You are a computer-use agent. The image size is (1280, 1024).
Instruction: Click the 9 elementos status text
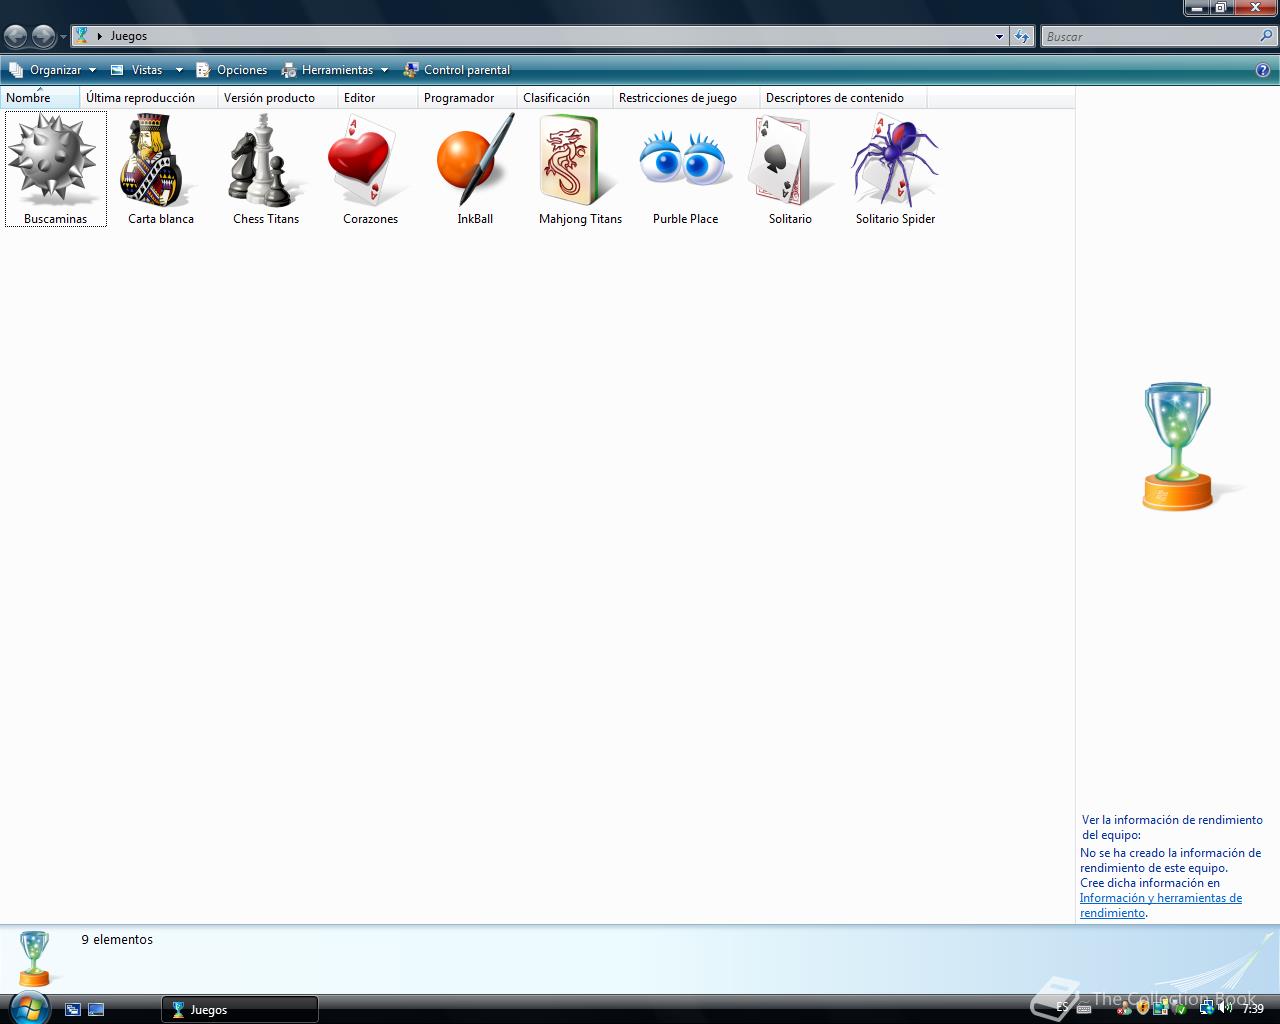[117, 940]
